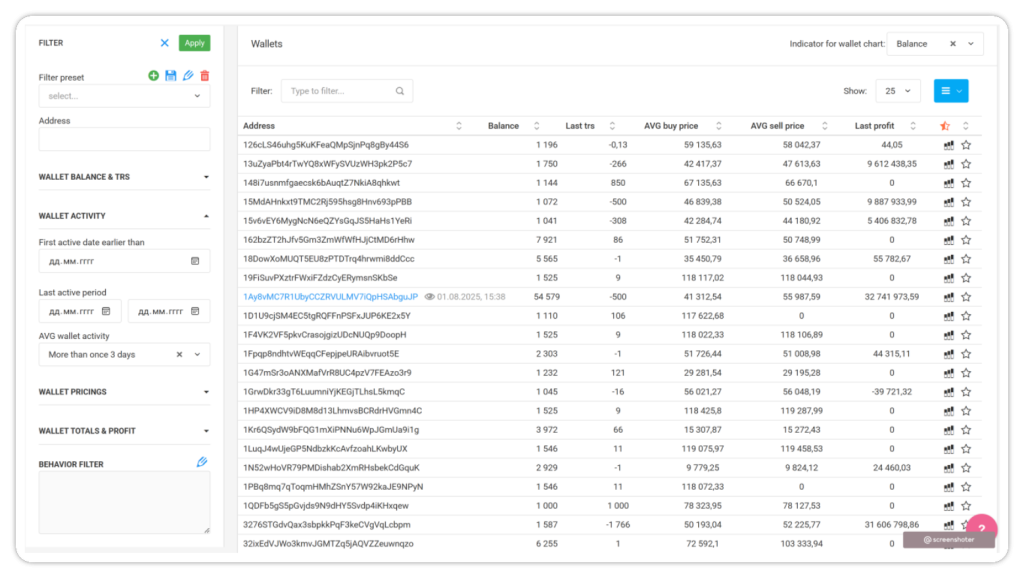
Task: Star the wallet 162bzZT2hJfv5Gm3ZmWfWfHJjCtMD6rHhw as favorite
Action: pos(966,240)
